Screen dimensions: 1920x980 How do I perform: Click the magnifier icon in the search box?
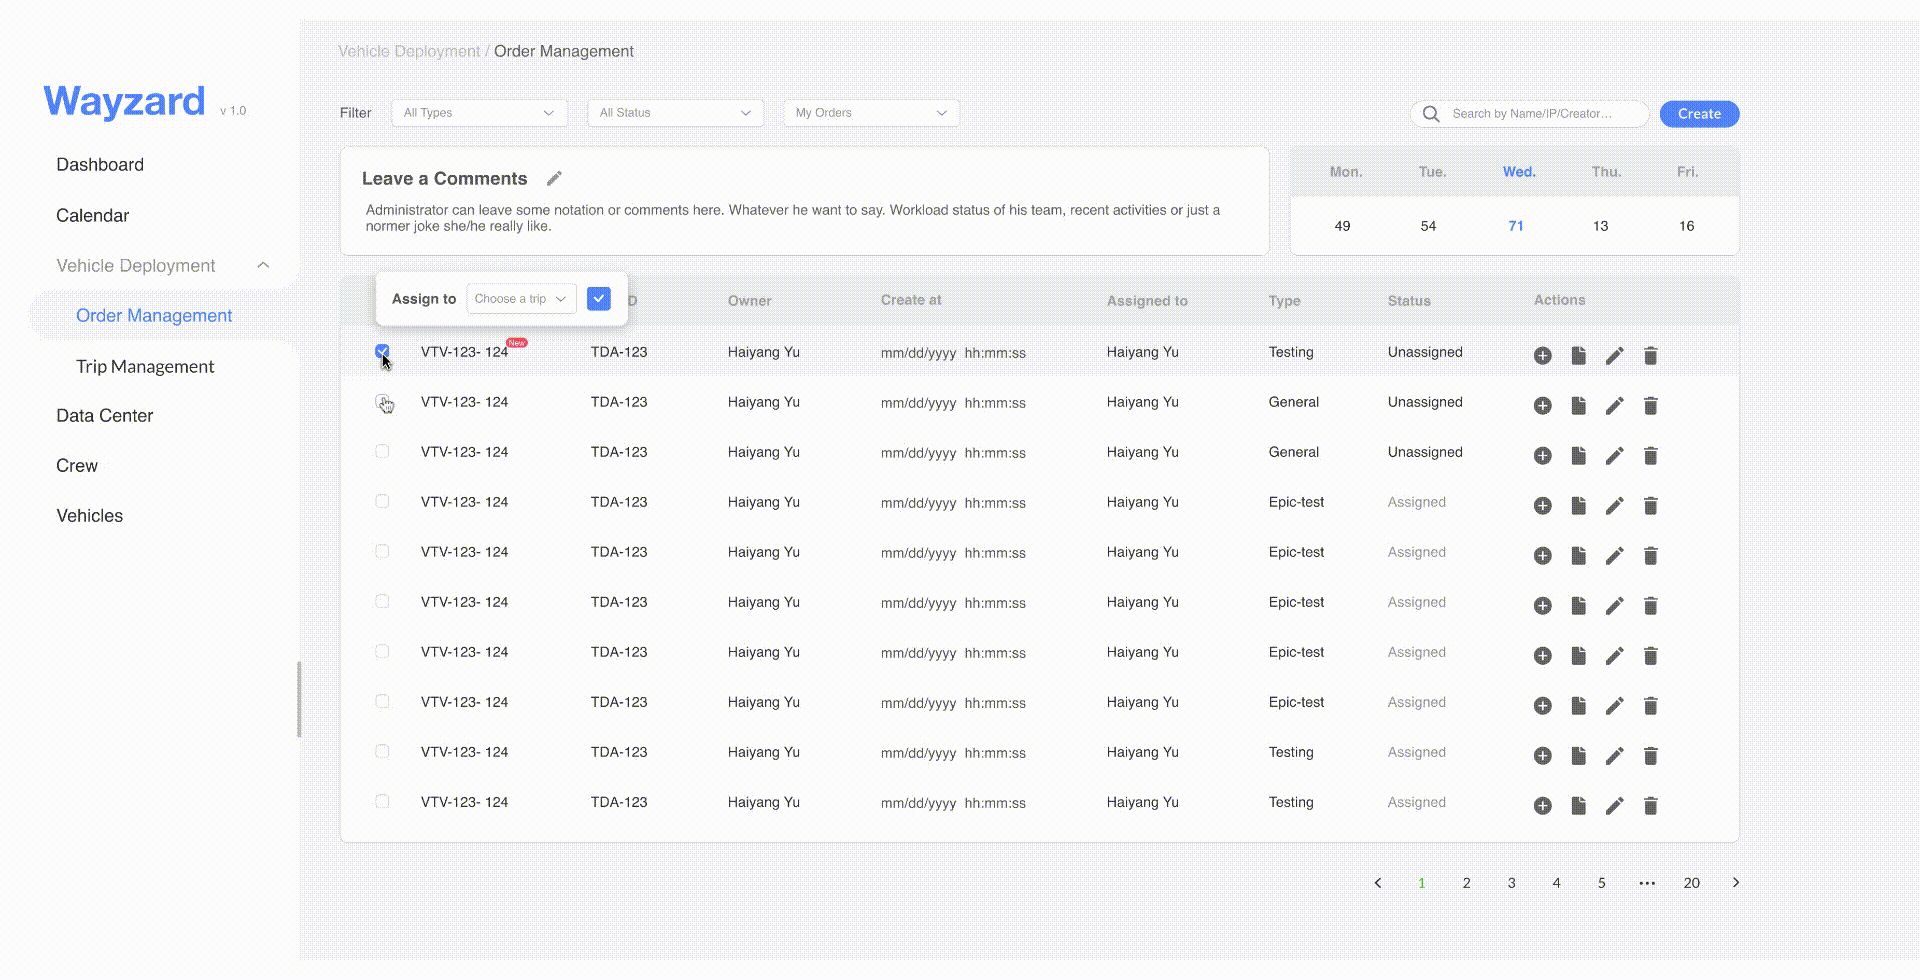pyautogui.click(x=1431, y=114)
